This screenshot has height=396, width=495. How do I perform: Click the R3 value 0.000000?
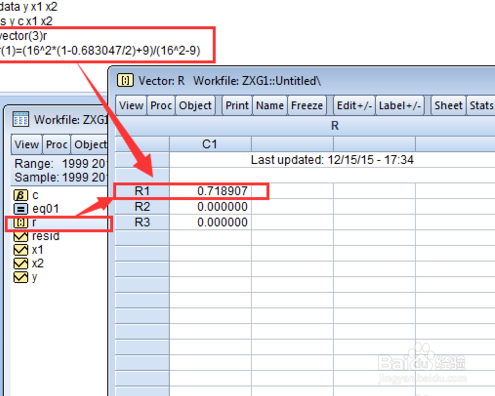[x=222, y=222]
